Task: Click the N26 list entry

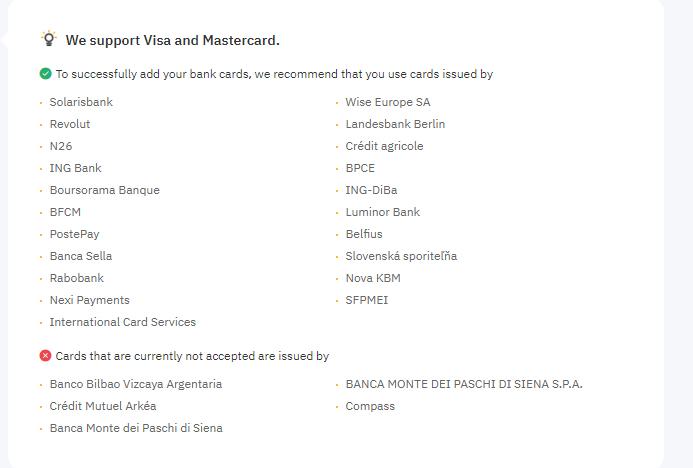Action: click(61, 146)
